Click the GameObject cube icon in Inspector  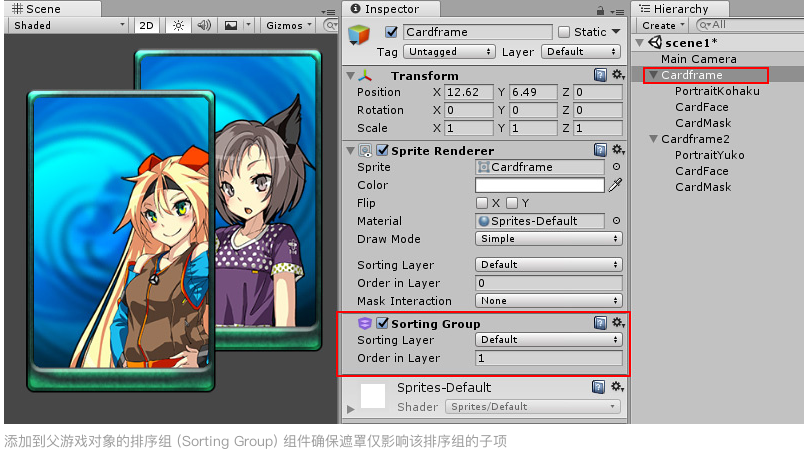[x=359, y=34]
